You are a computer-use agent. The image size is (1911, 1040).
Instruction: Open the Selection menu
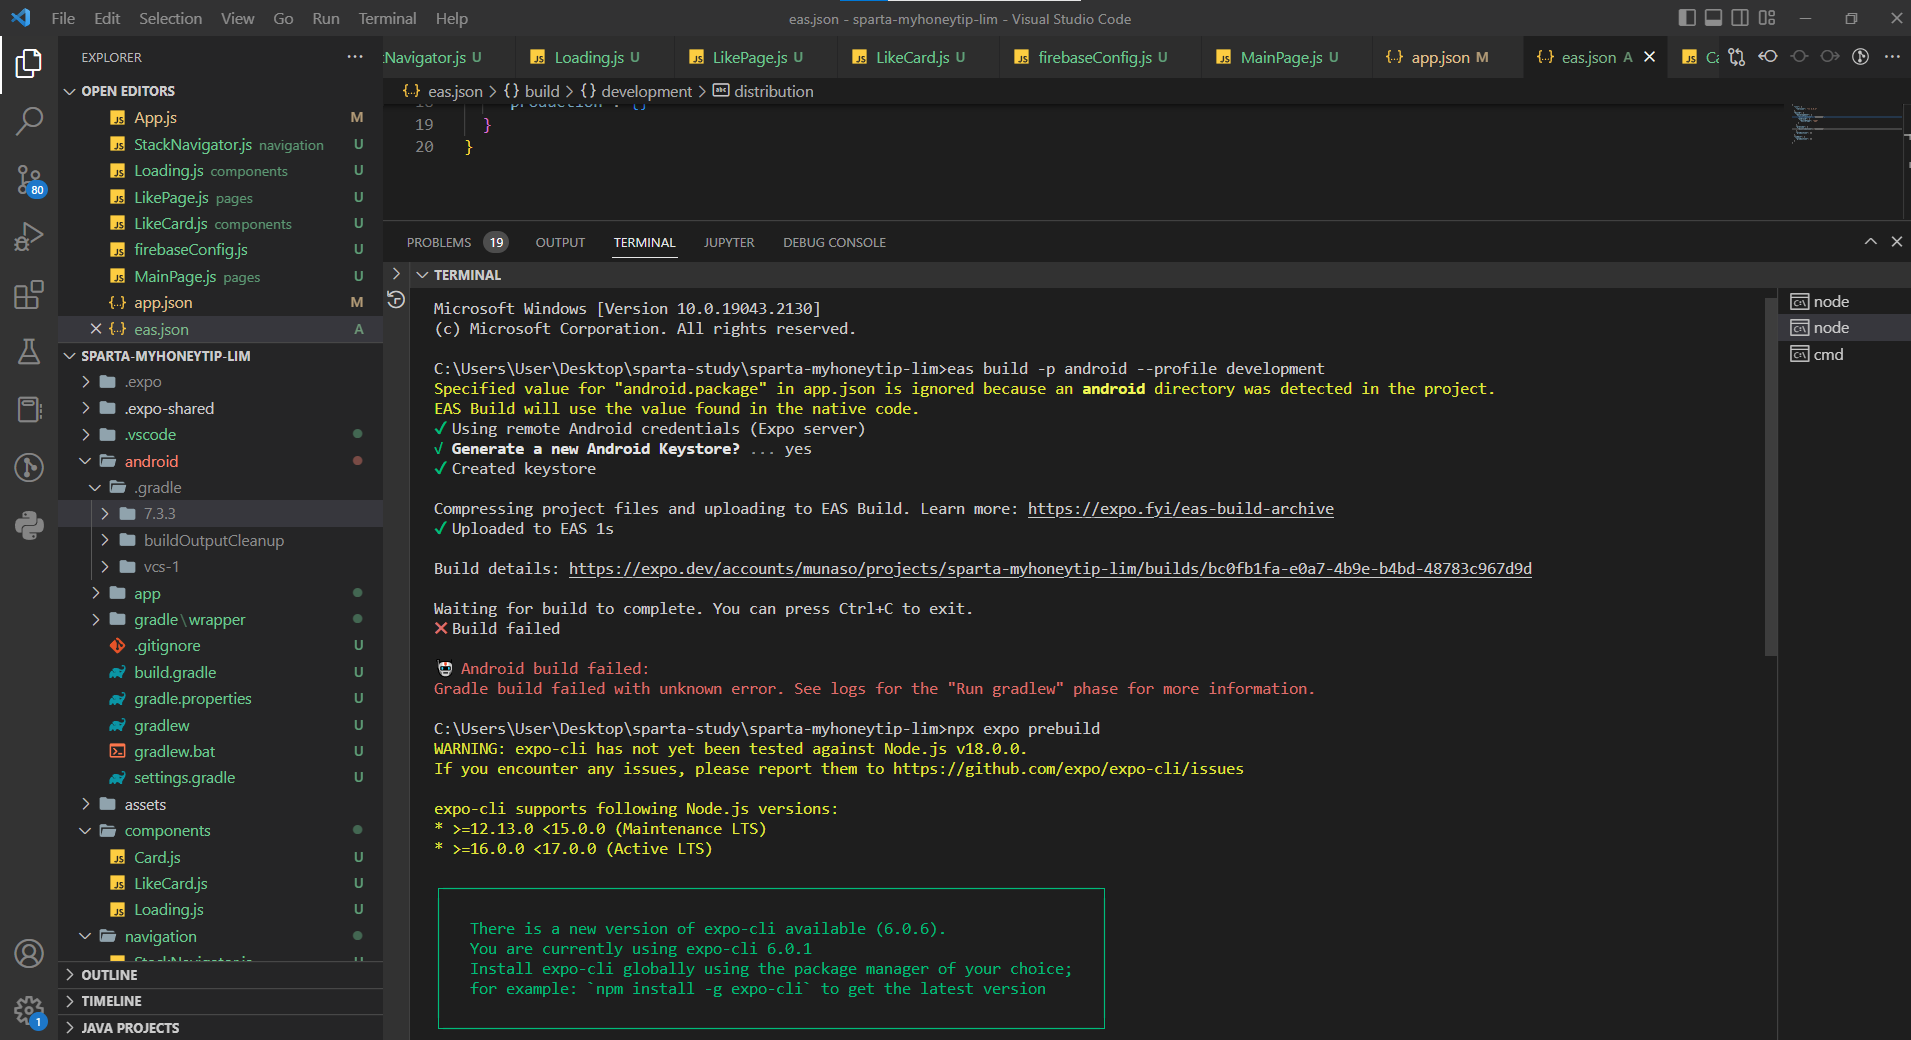pyautogui.click(x=170, y=18)
